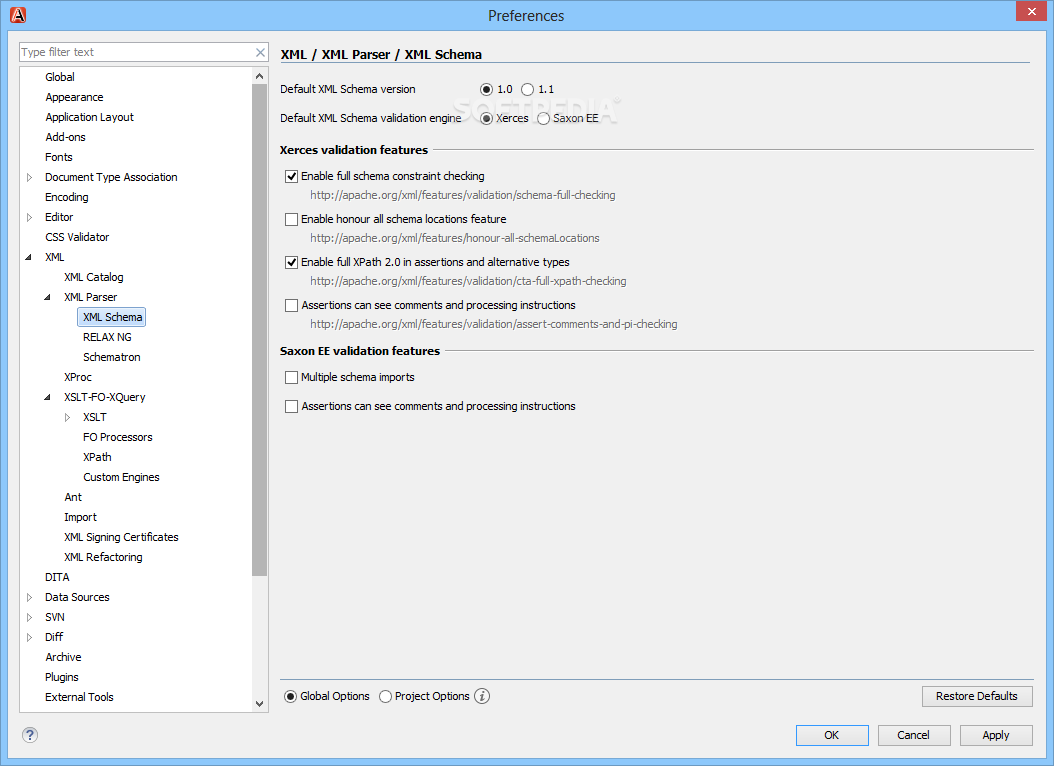Click the Project Options info icon
Viewport: 1054px width, 766px height.
click(x=482, y=696)
